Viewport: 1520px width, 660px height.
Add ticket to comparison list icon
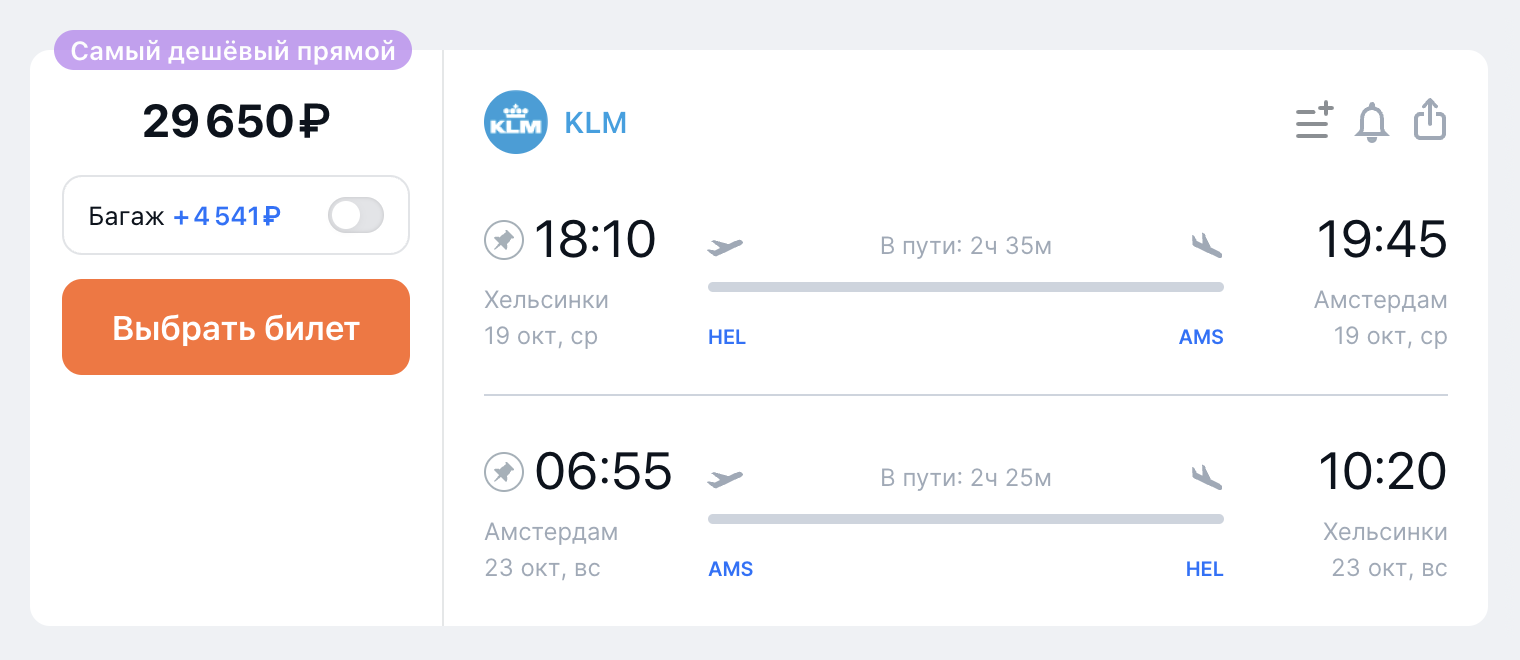[x=1315, y=121]
